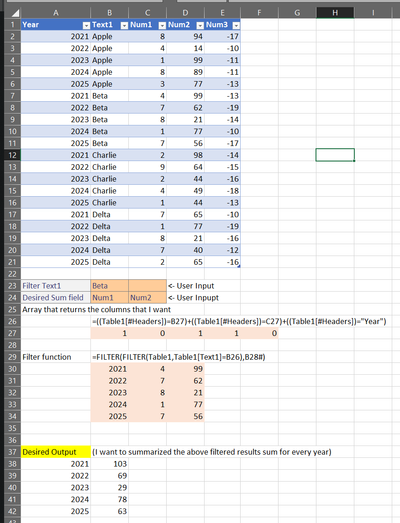The image size is (400, 523).
Task: Select column G header
Action: [297, 13]
